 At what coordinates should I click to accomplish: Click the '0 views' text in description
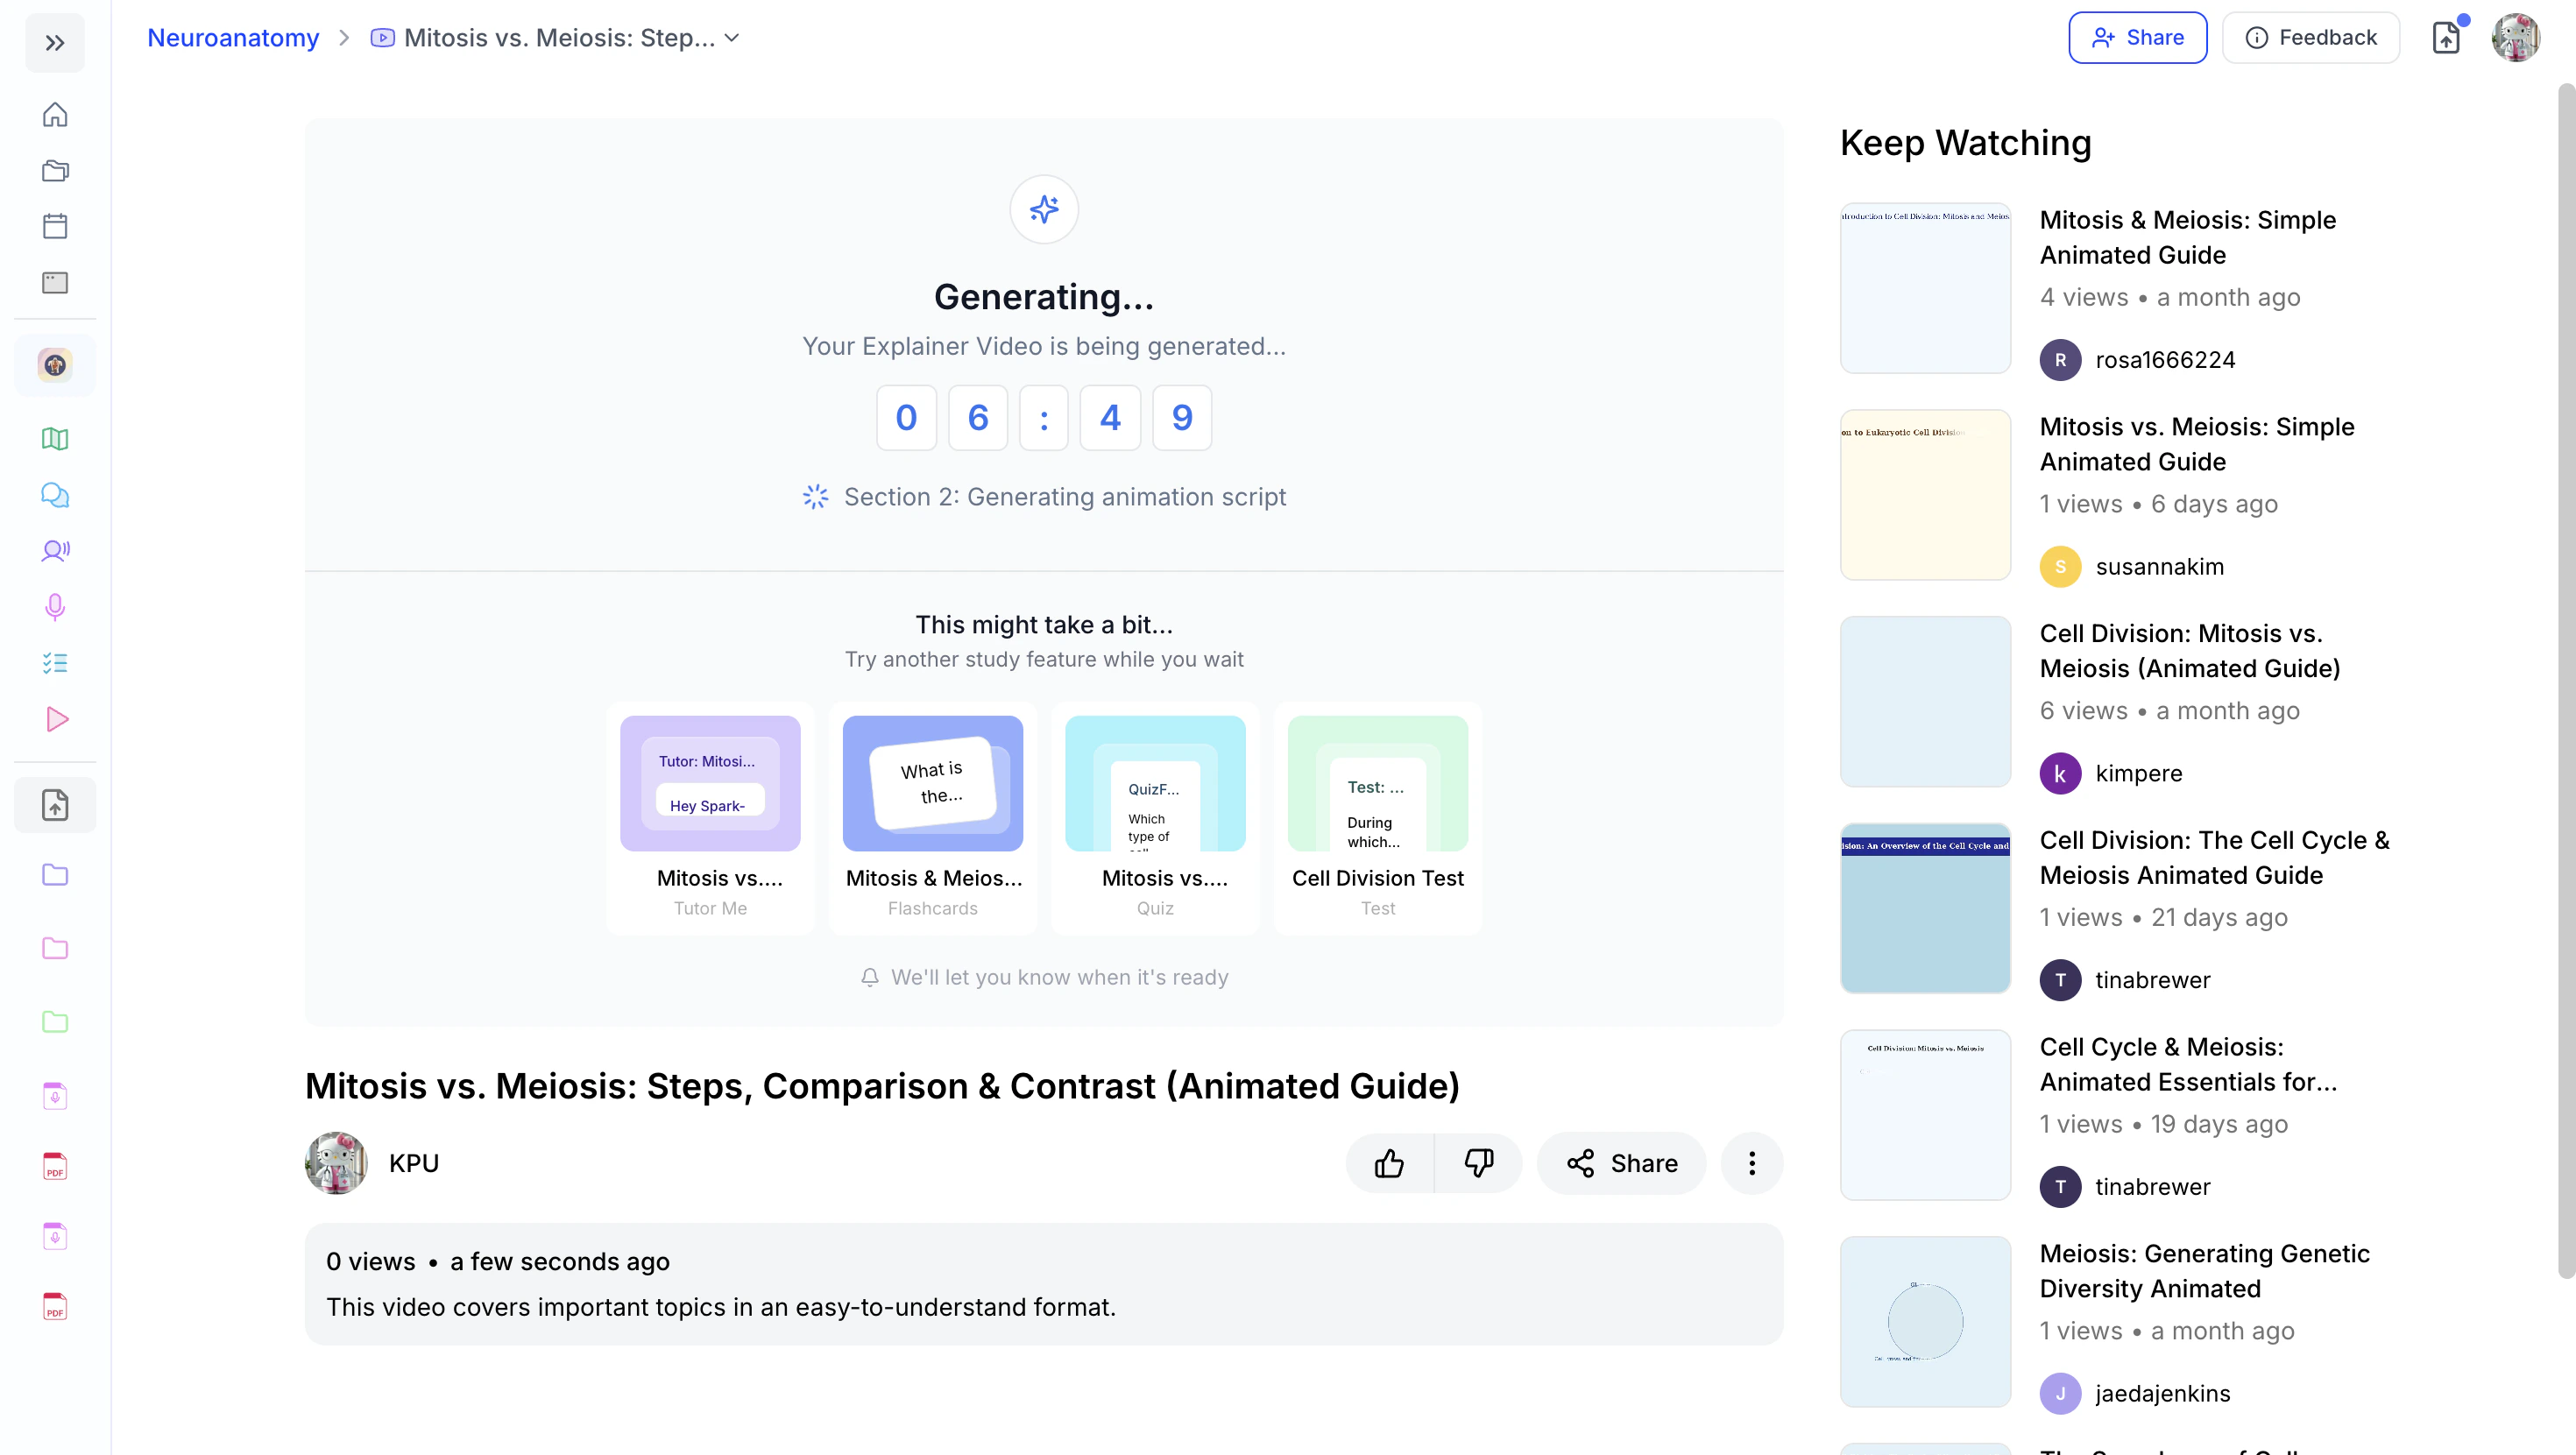click(370, 1262)
